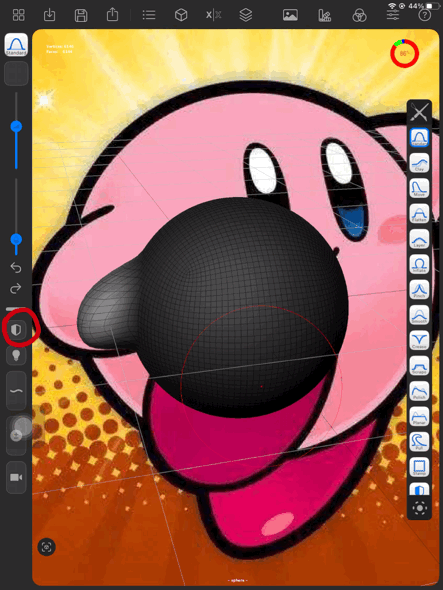
Task: Select the Flatten brush
Action: 419,213
